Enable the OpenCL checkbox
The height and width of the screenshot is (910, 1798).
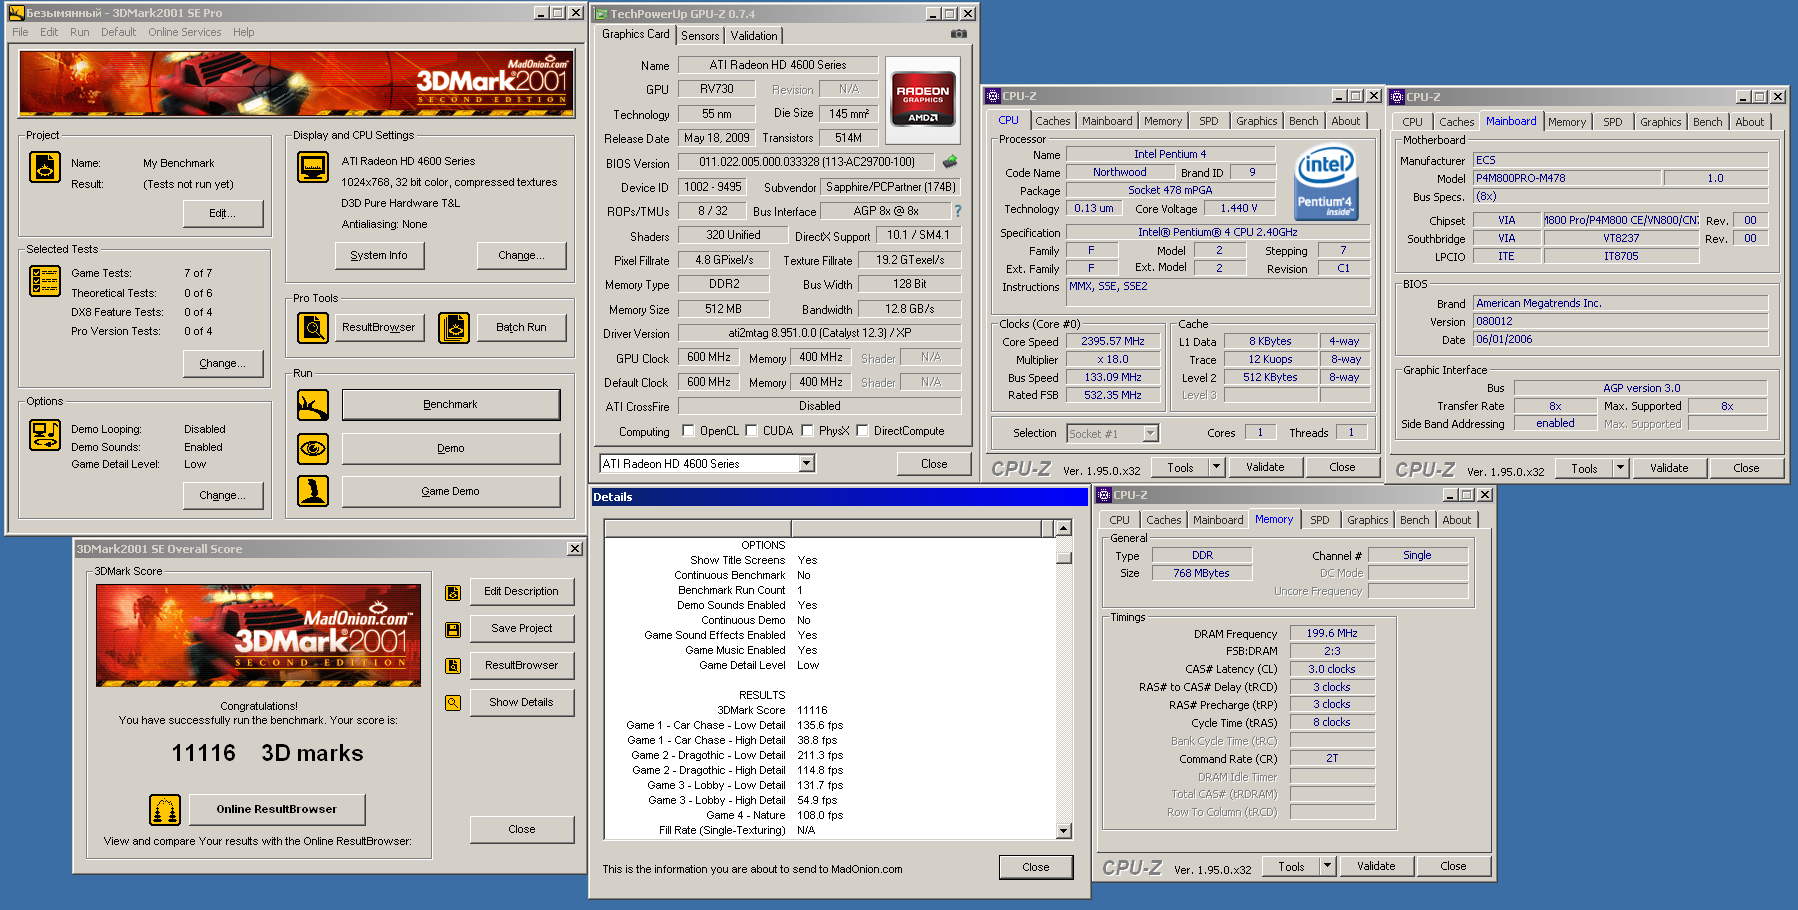click(x=688, y=431)
